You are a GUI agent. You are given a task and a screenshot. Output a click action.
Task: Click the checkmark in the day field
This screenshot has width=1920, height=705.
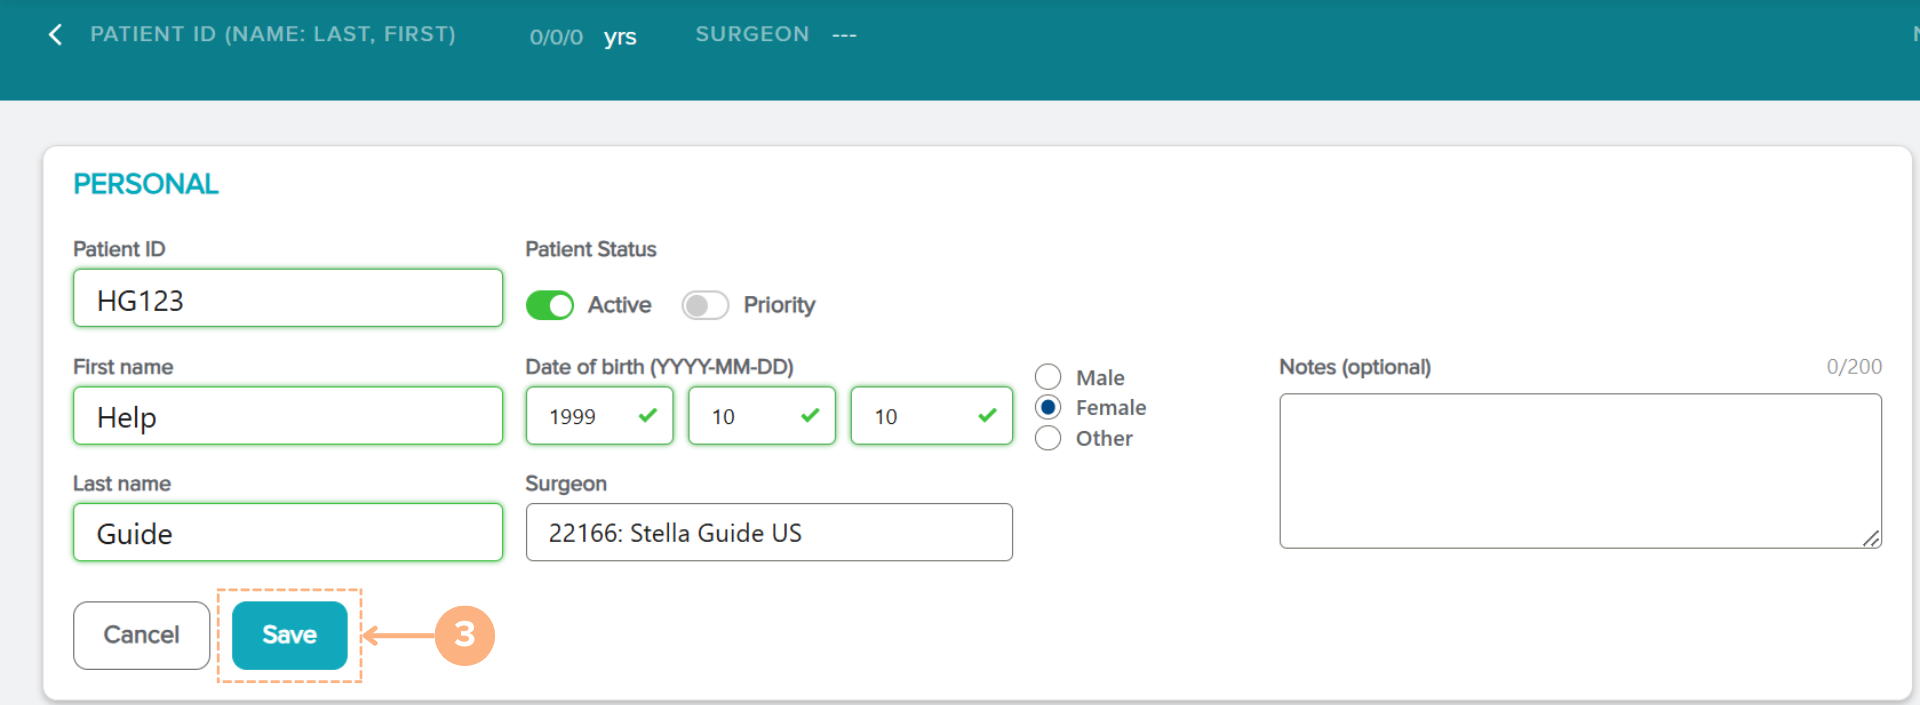(987, 415)
